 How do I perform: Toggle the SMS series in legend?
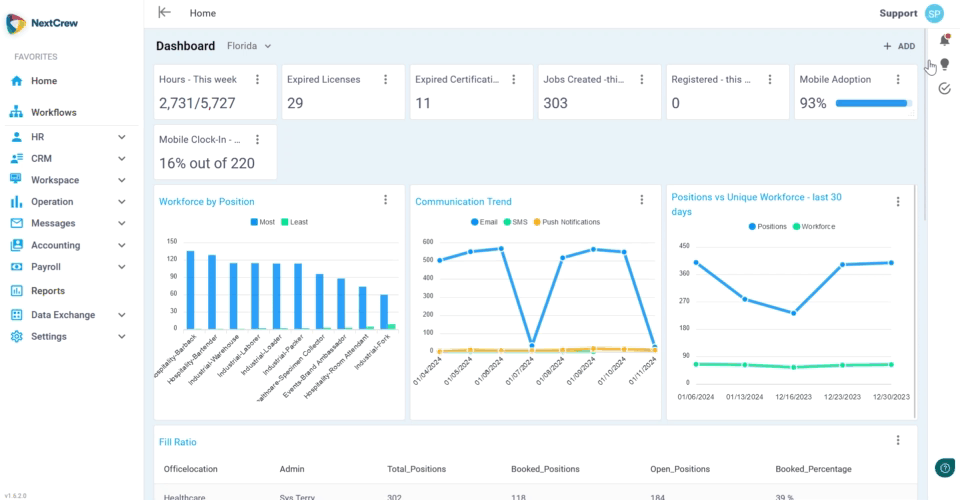(x=516, y=222)
